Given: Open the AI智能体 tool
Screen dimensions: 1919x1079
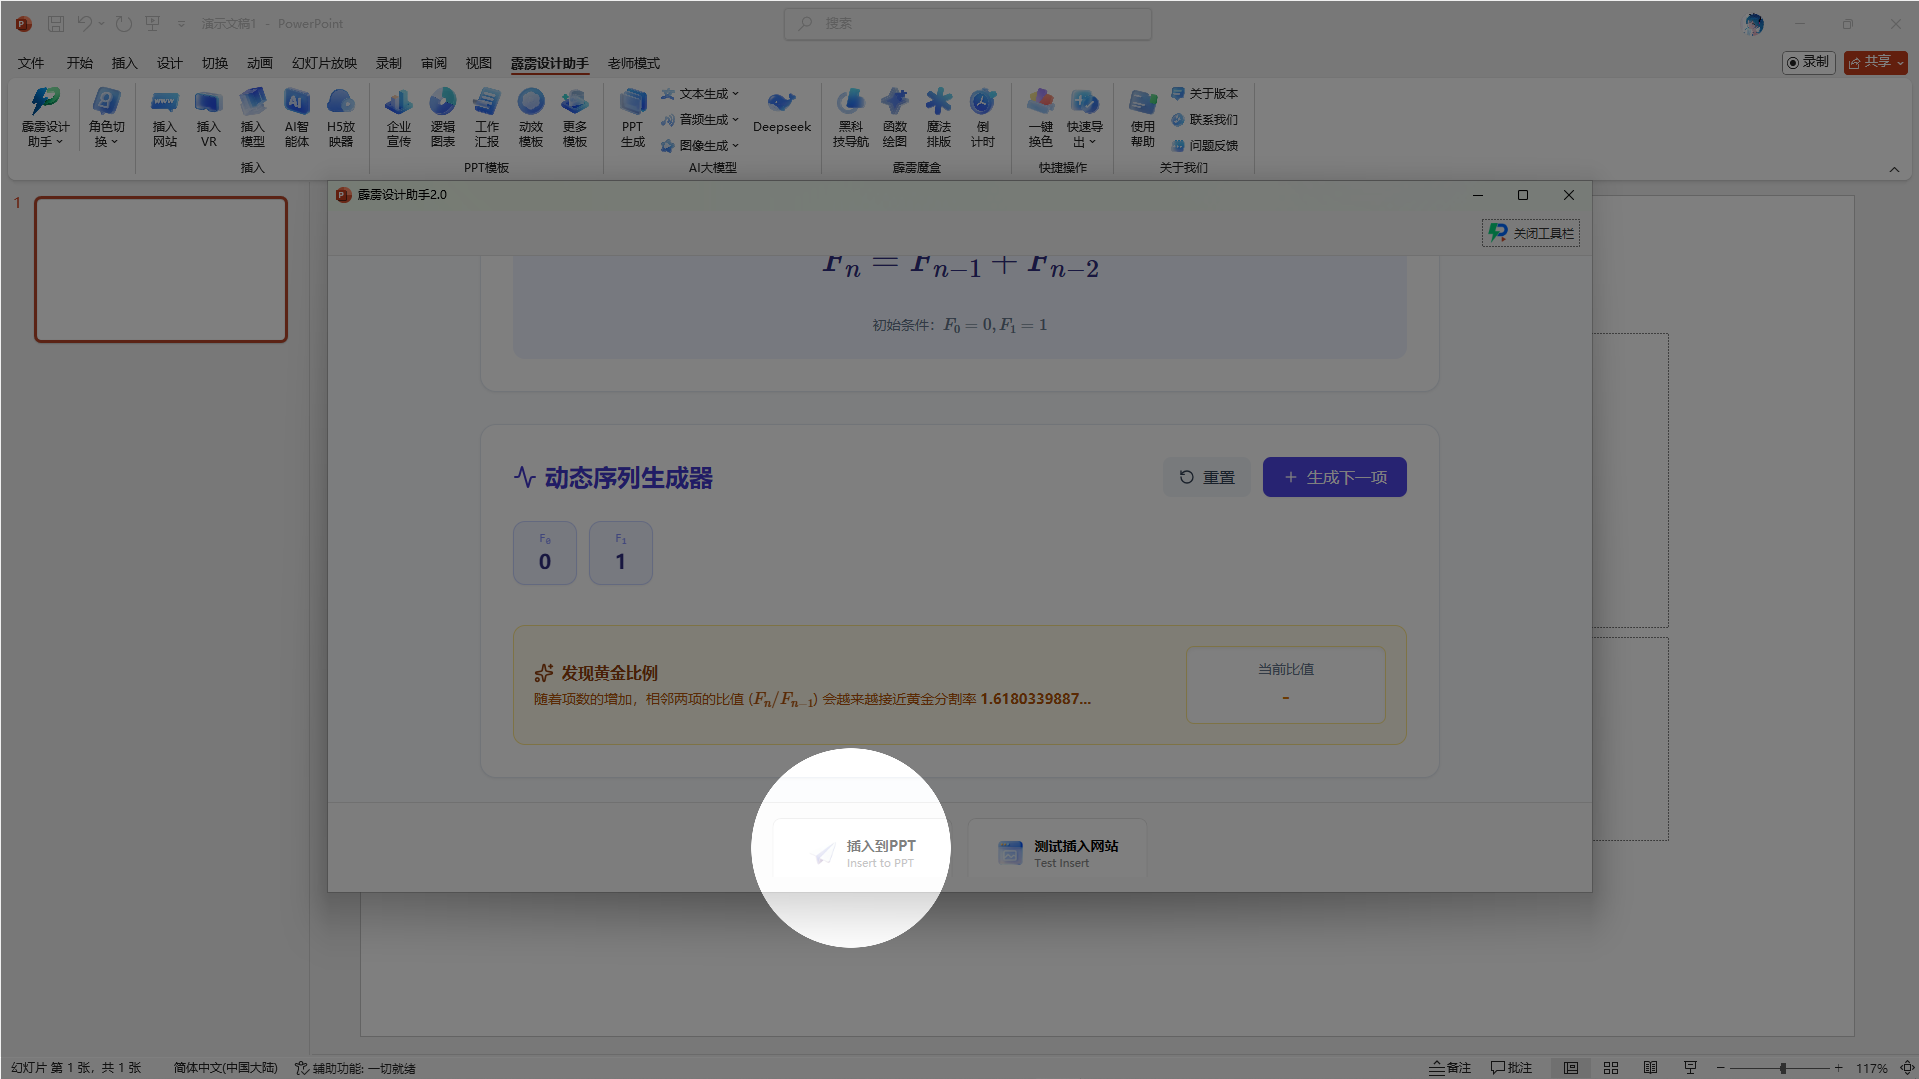Looking at the screenshot, I should (296, 118).
